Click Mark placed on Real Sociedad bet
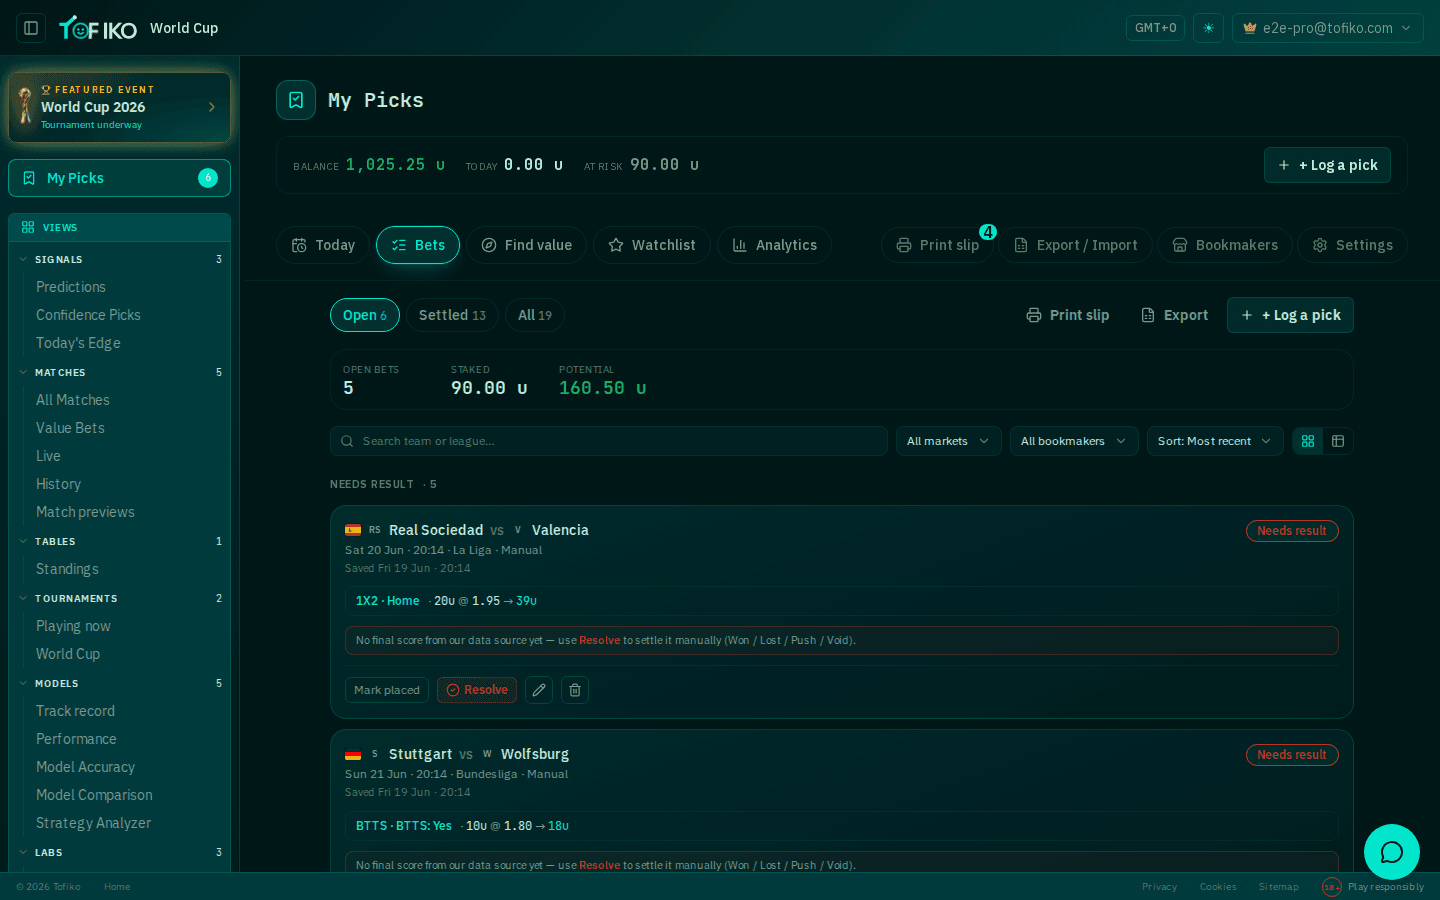Screen dimensions: 1440x900 click(387, 690)
